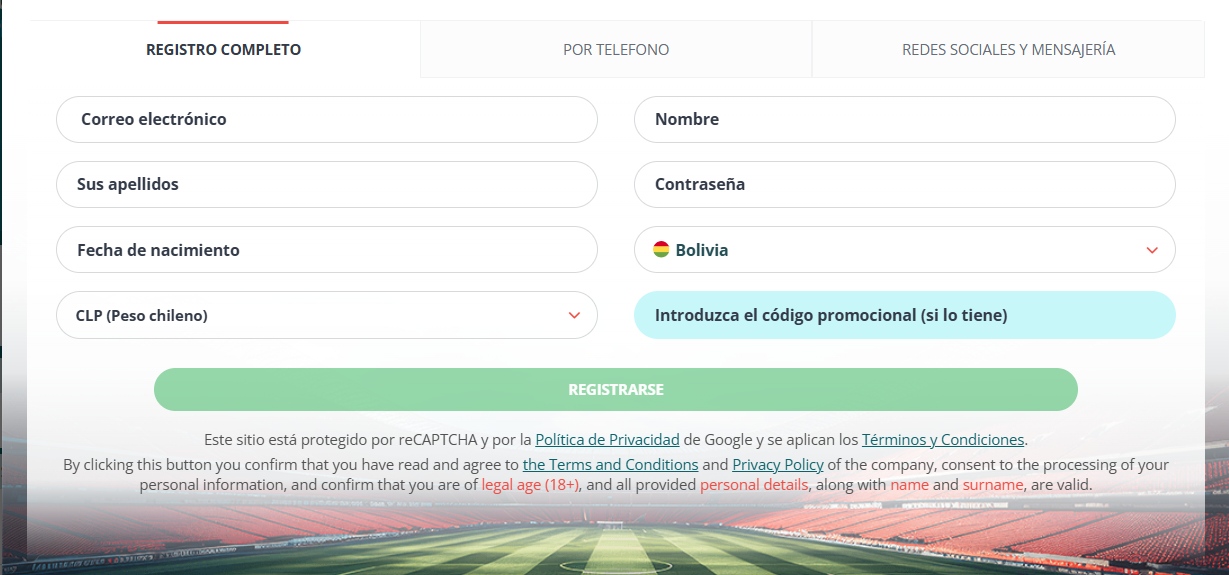Expand the country dropdown arrow
1229x575 pixels.
(x=1152, y=250)
